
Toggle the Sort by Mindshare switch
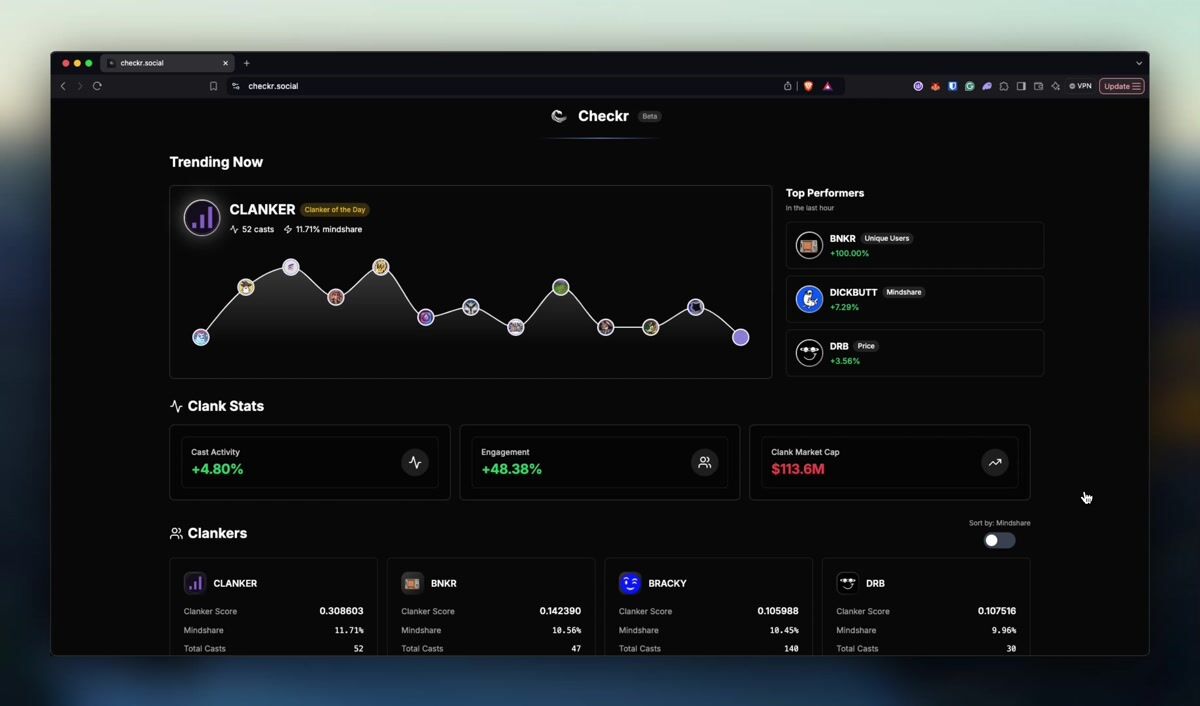tap(999, 540)
